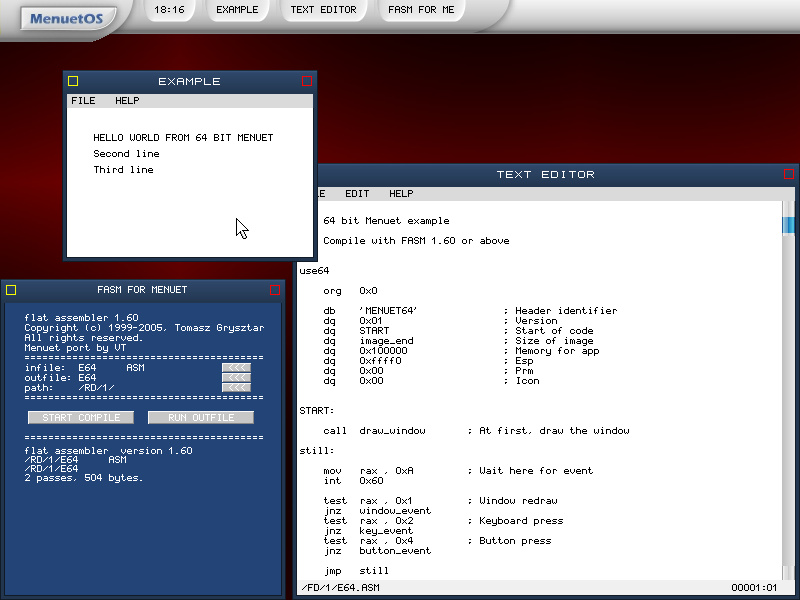Click the "Copyright (c) 1999-2005, Tomasz Grysztar" line
The image size is (800, 600).
[144, 328]
